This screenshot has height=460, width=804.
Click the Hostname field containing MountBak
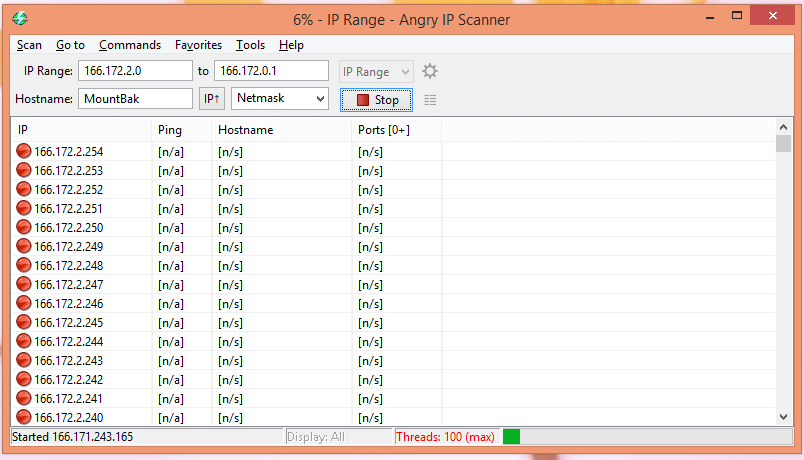(135, 98)
